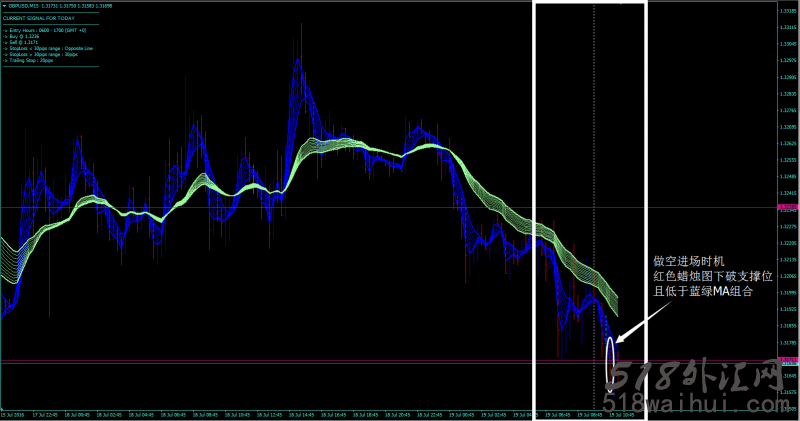Select the lower magenta support line
800x421 pixels.
coord(300,360)
